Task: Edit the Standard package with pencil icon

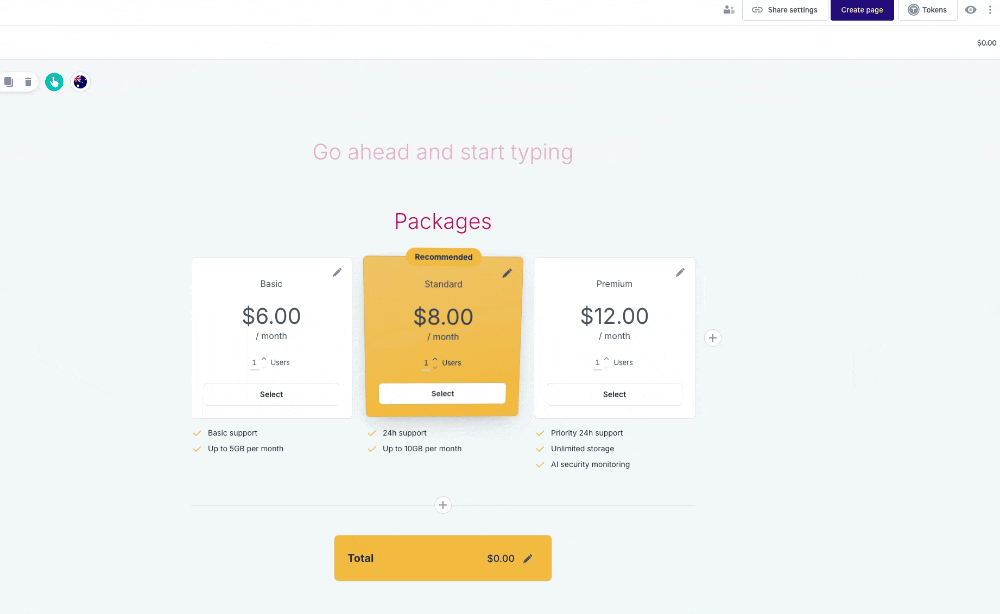Action: [x=507, y=273]
